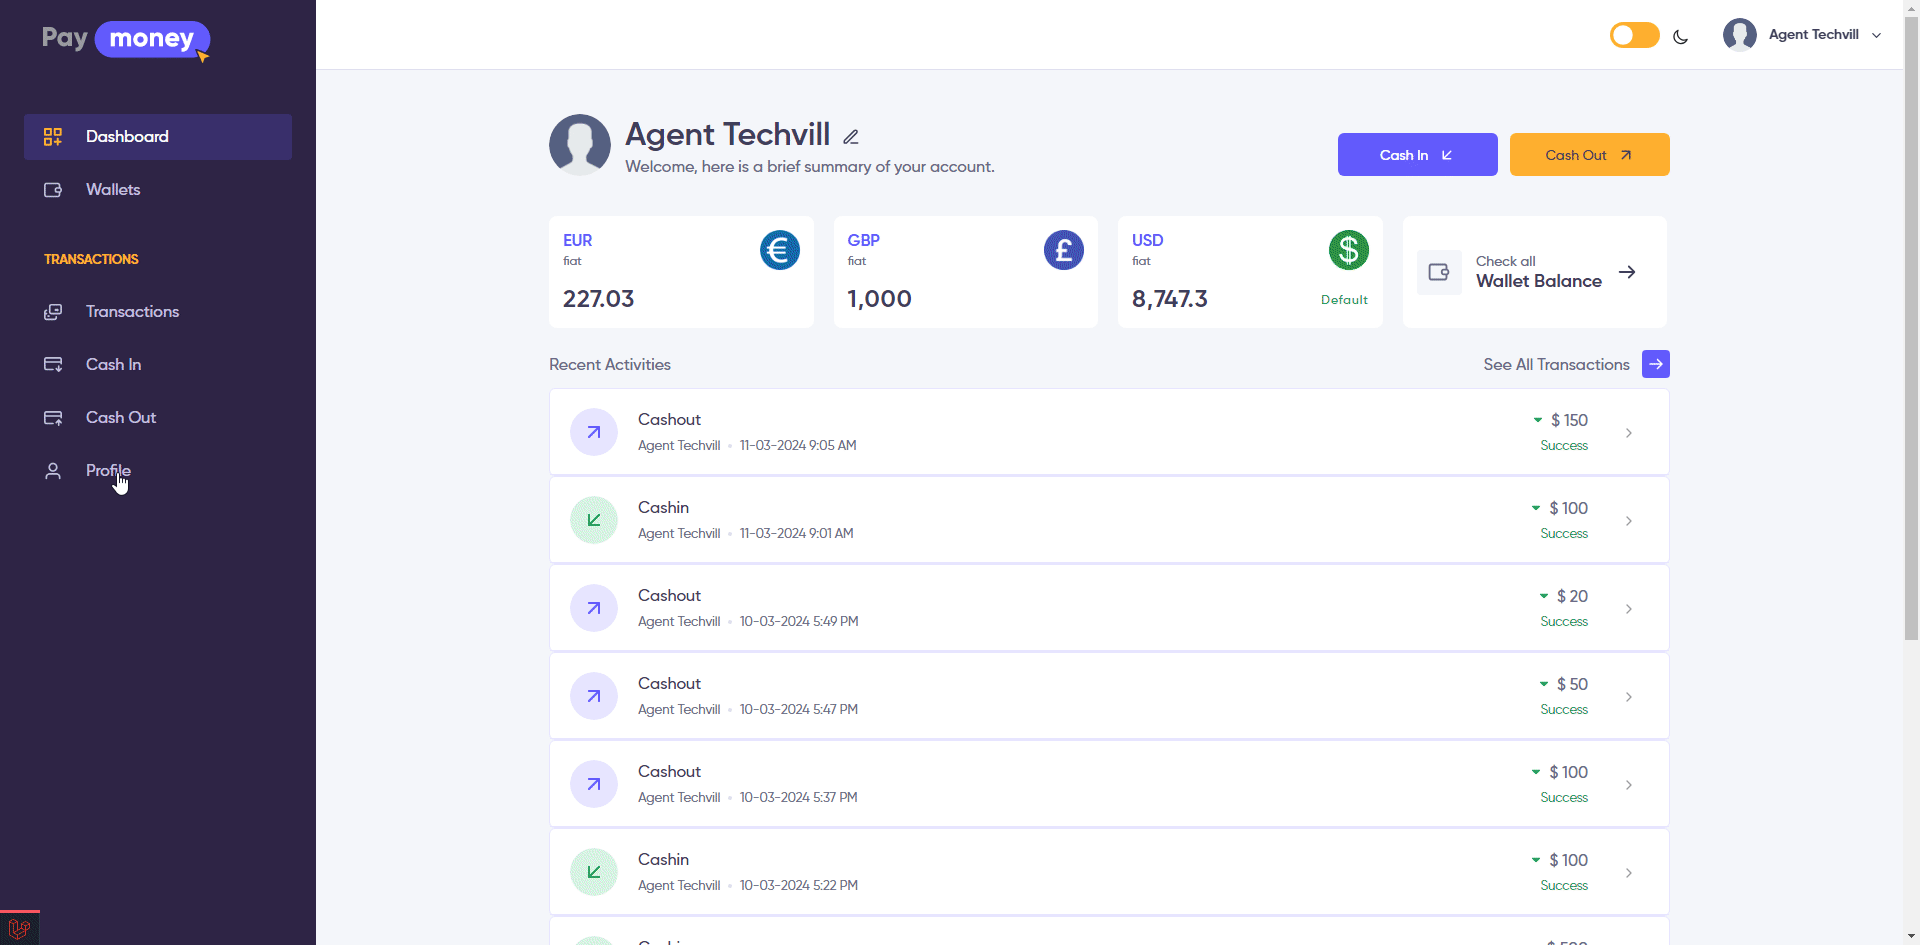Click the moon dark mode icon
This screenshot has height=945, width=1920.
click(1680, 37)
